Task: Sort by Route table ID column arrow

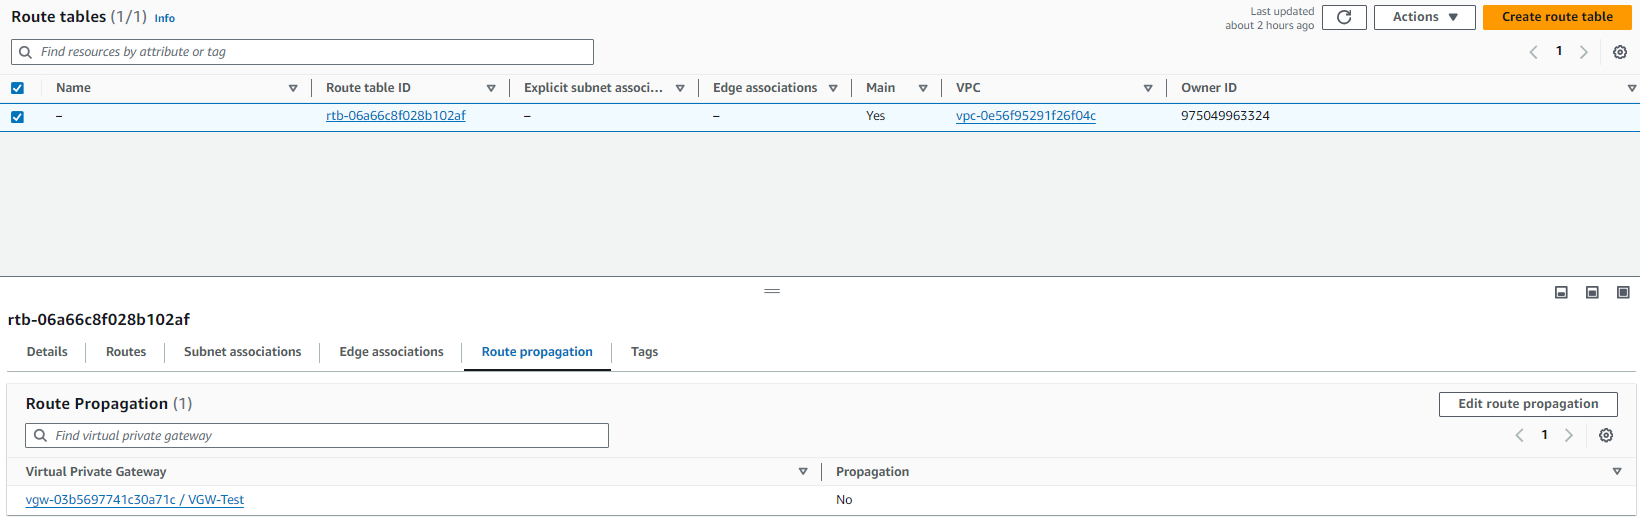Action: pos(491,88)
